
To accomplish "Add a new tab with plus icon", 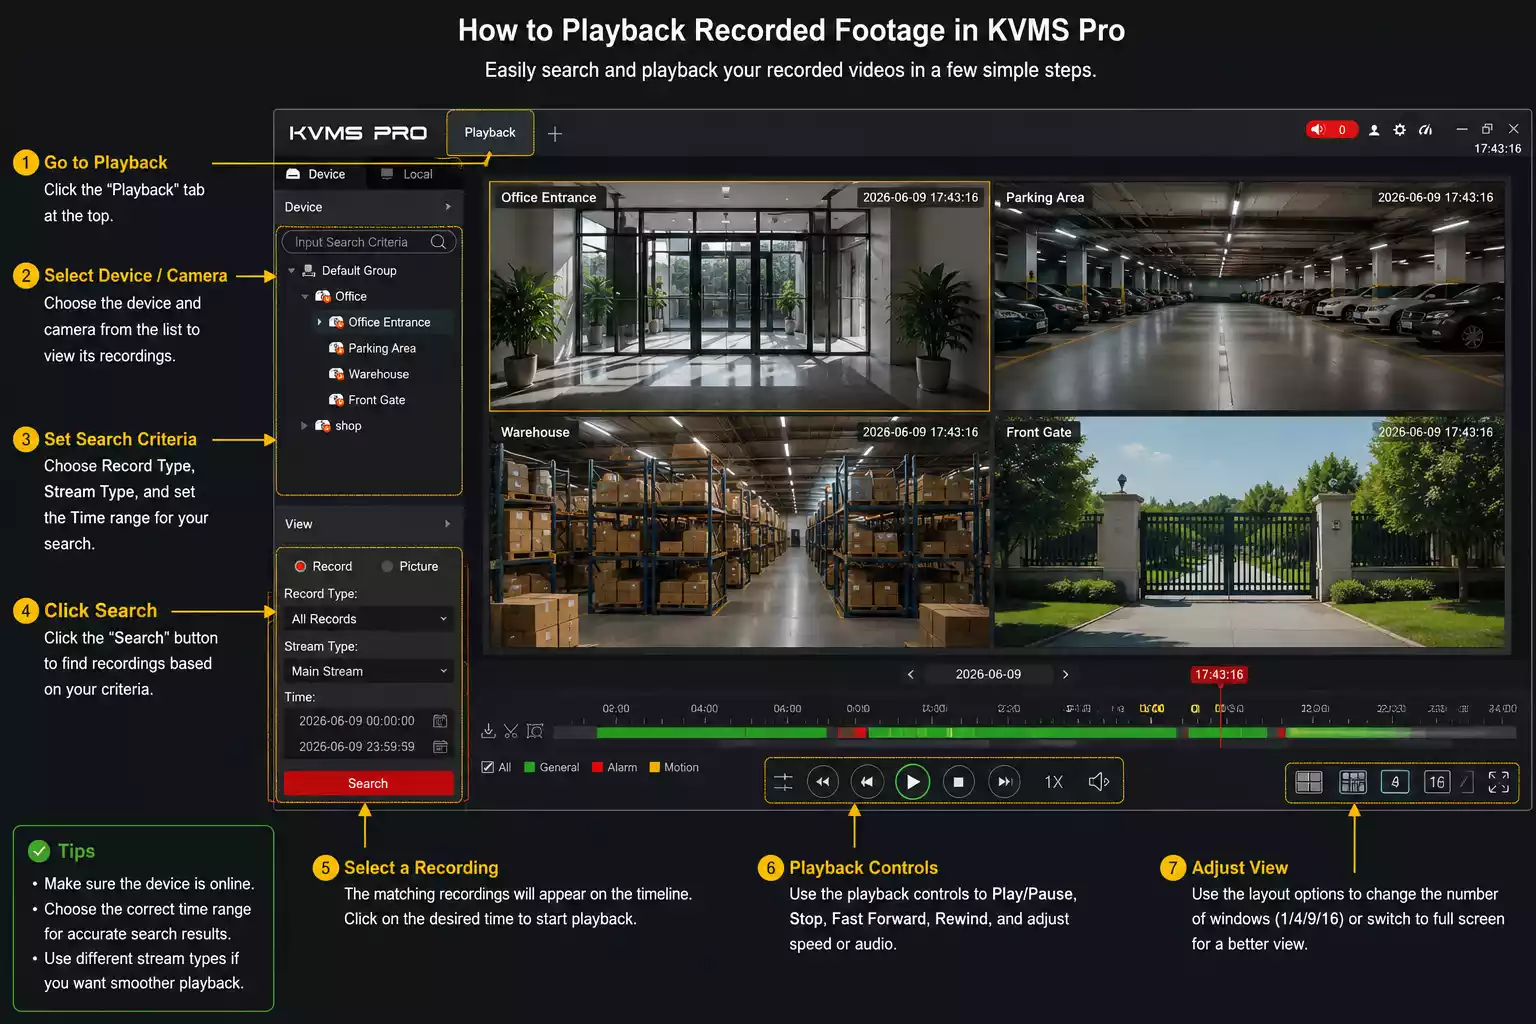I will (555, 134).
